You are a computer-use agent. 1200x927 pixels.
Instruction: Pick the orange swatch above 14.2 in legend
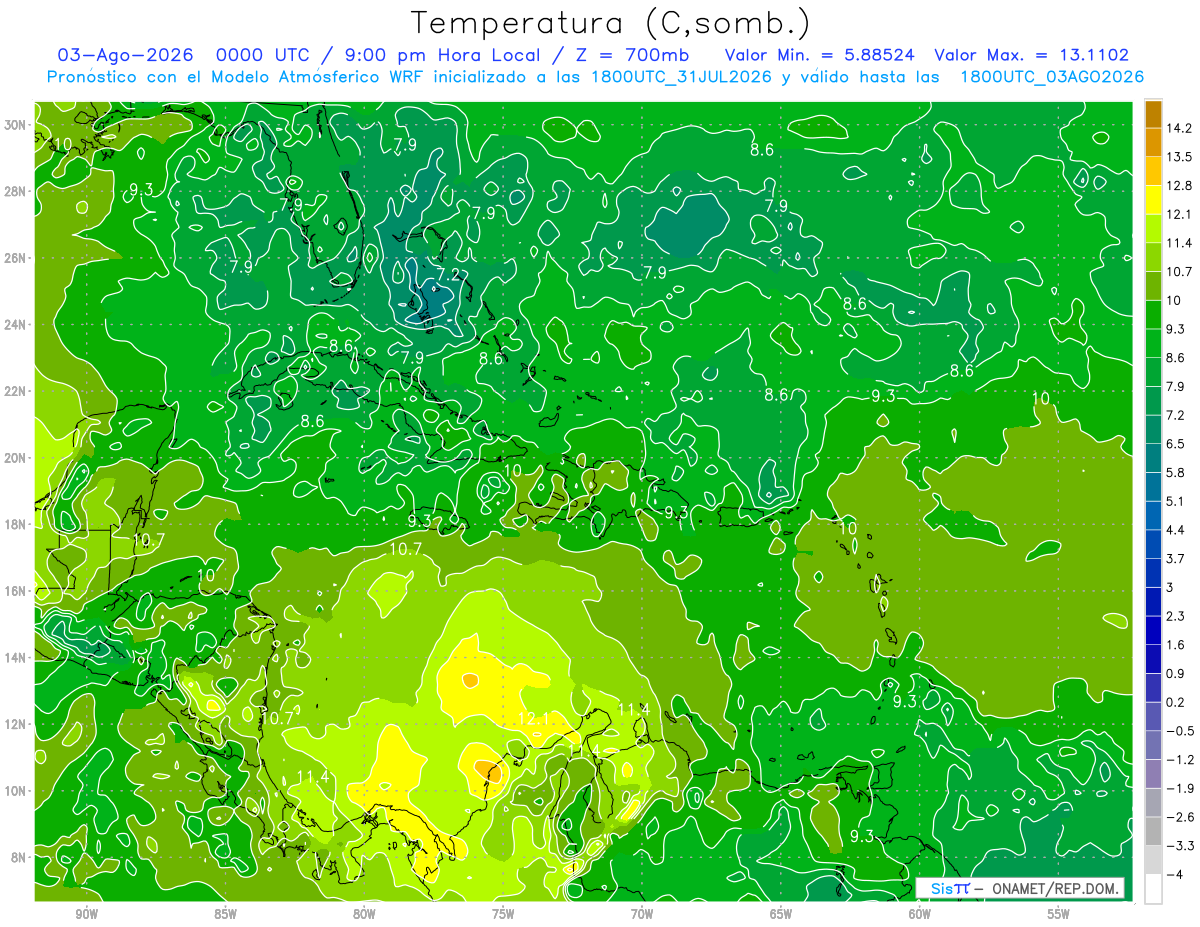(x=1153, y=114)
